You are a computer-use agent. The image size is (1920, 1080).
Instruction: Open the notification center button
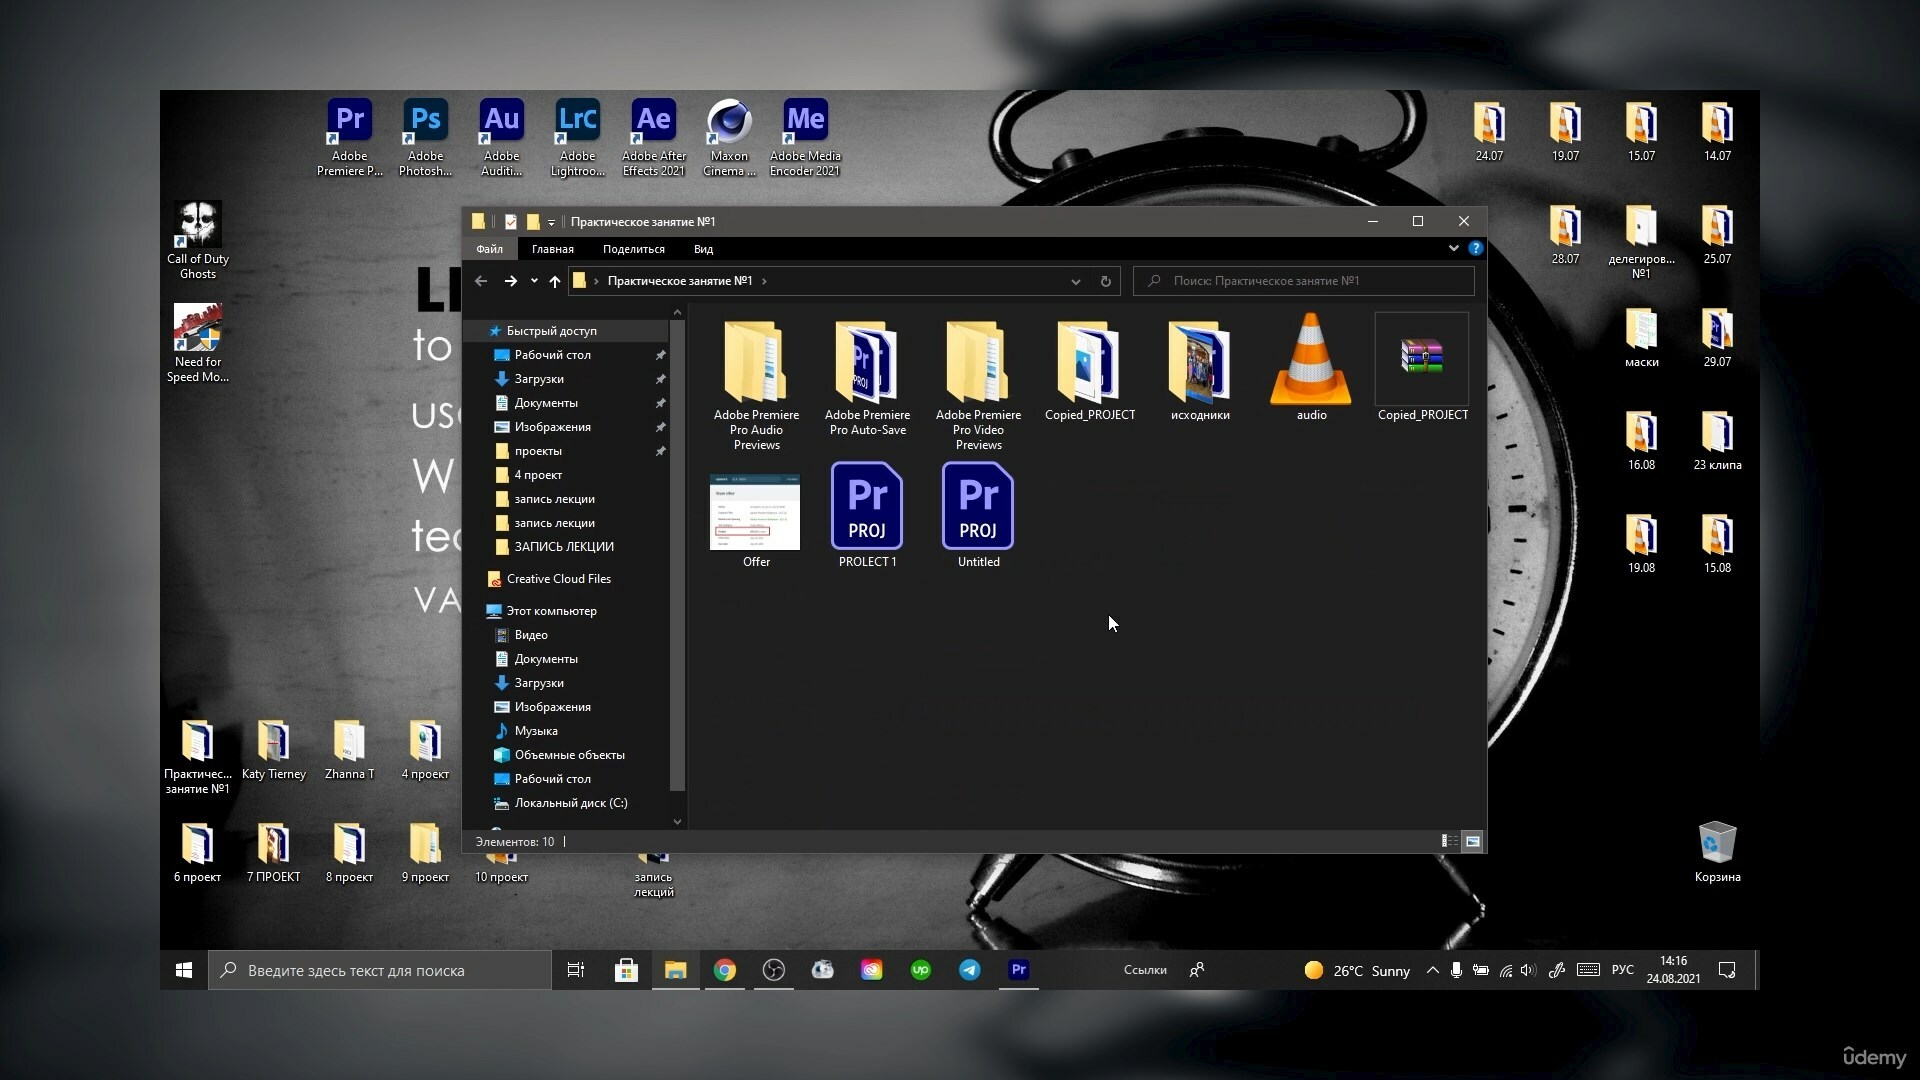(x=1727, y=969)
